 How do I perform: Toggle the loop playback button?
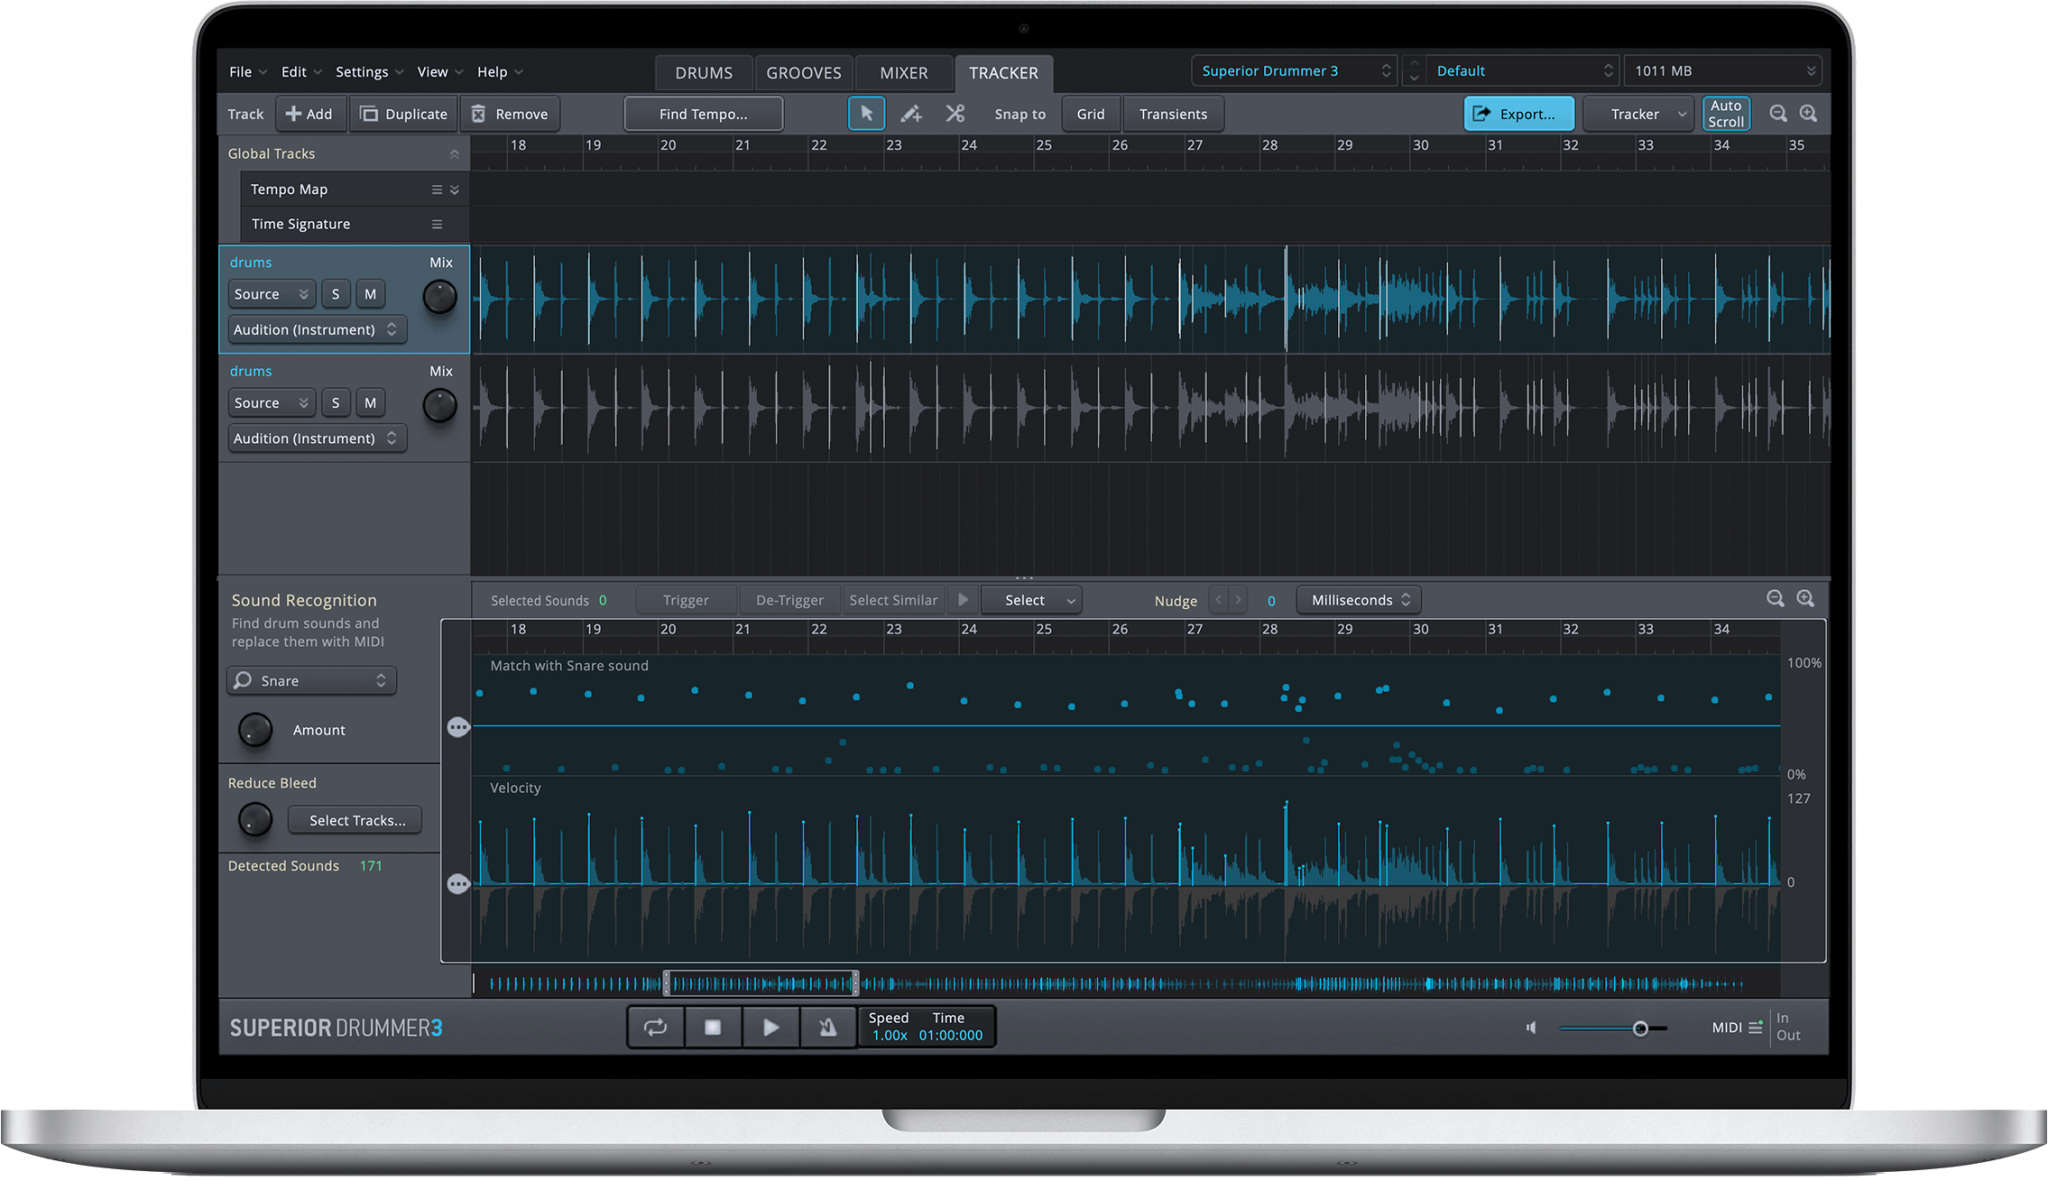click(656, 1027)
